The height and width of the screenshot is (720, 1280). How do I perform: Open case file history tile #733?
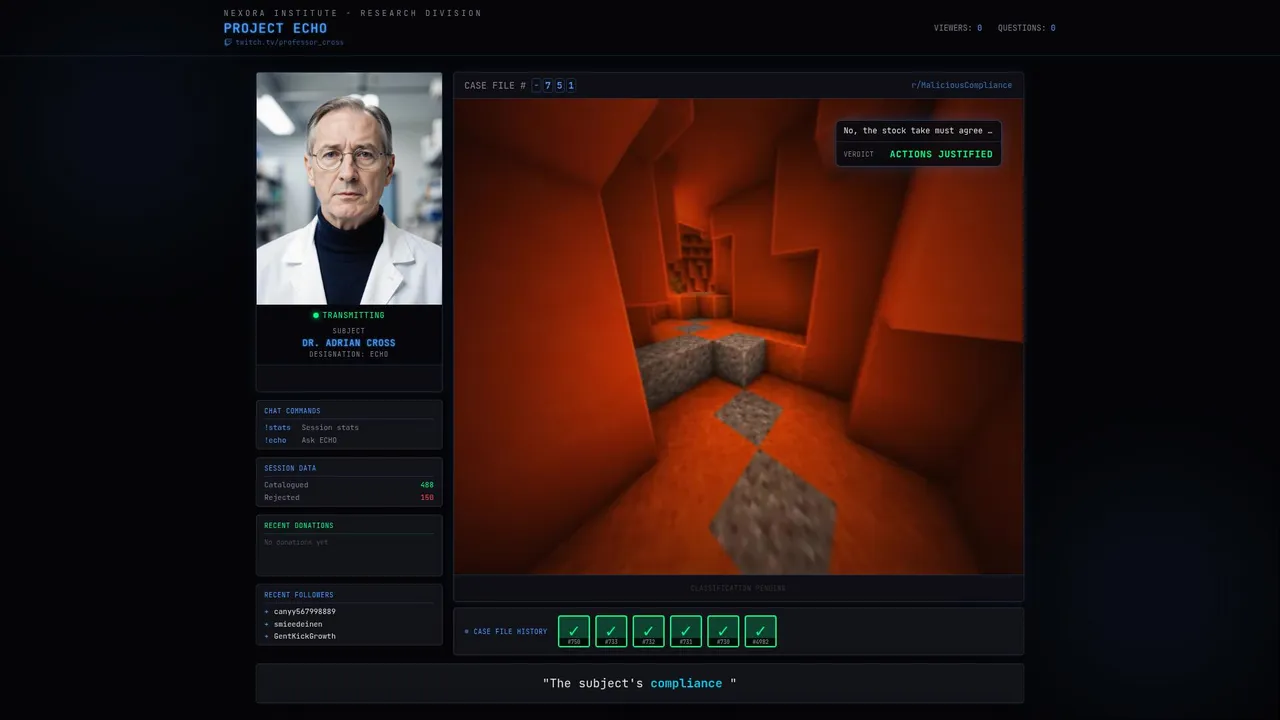tap(611, 631)
